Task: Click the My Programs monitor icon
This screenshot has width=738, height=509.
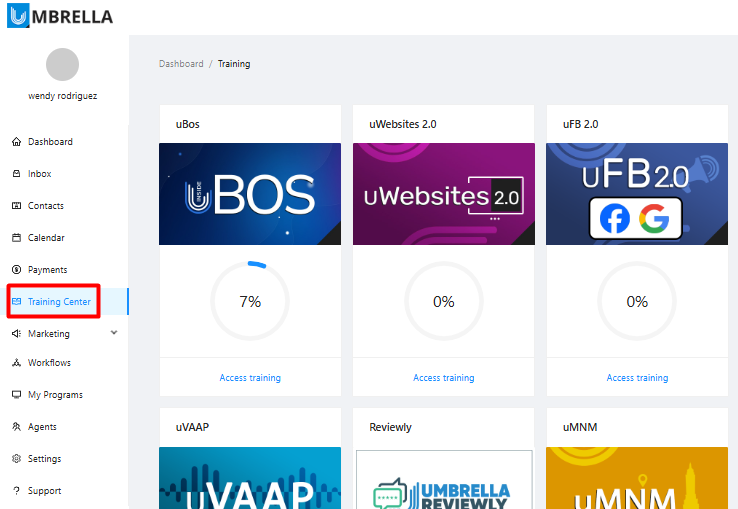Action: (x=16, y=395)
